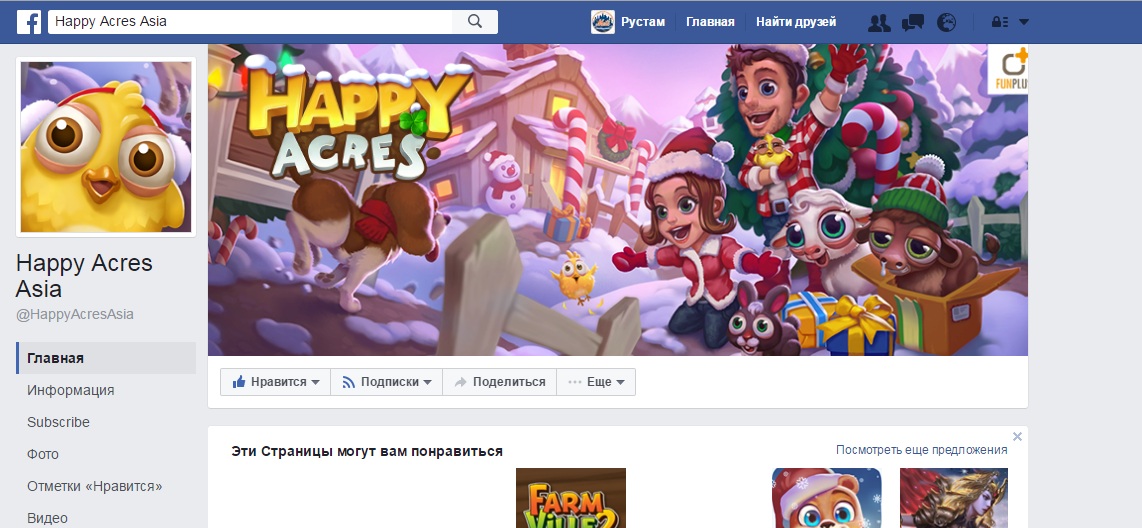Open the friend requests icon

click(879, 23)
